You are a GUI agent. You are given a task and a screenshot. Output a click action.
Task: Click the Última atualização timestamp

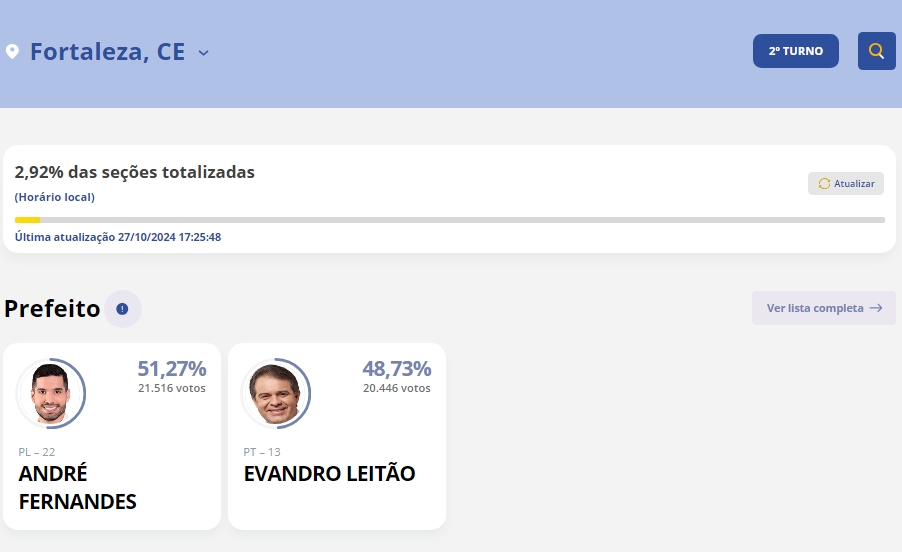(x=118, y=237)
